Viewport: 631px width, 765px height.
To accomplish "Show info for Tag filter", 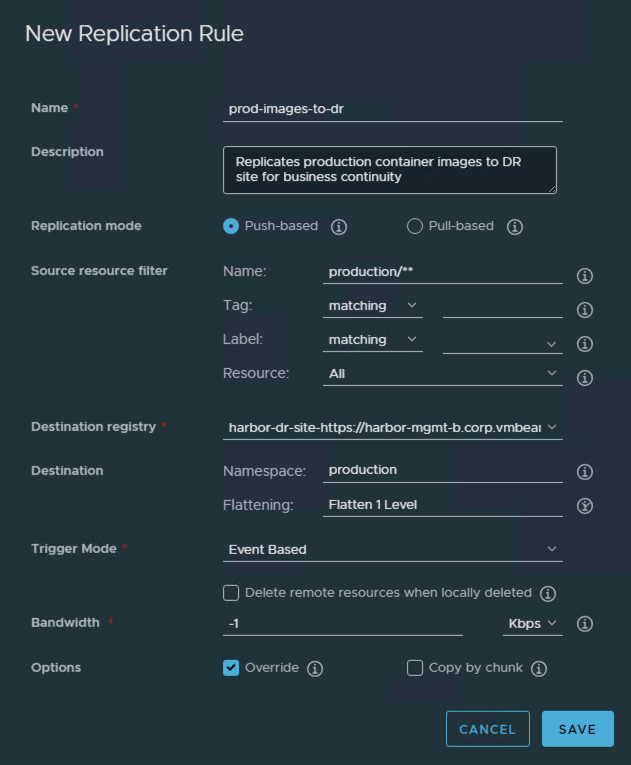I will 586,310.
